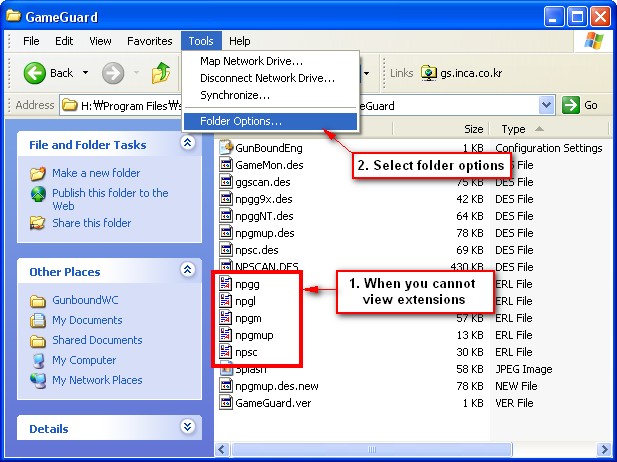Choose Synchronize in the Tools menu
617x462 pixels.
270,95
